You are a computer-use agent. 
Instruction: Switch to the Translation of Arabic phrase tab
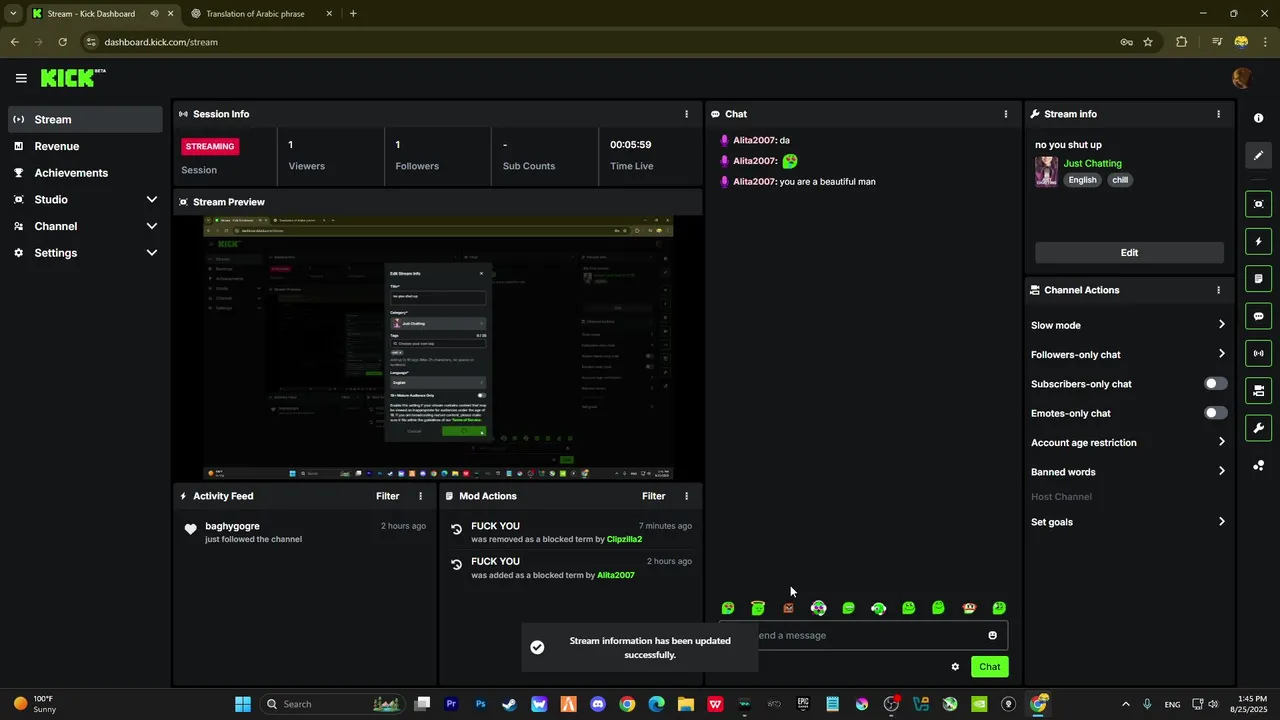tap(260, 14)
